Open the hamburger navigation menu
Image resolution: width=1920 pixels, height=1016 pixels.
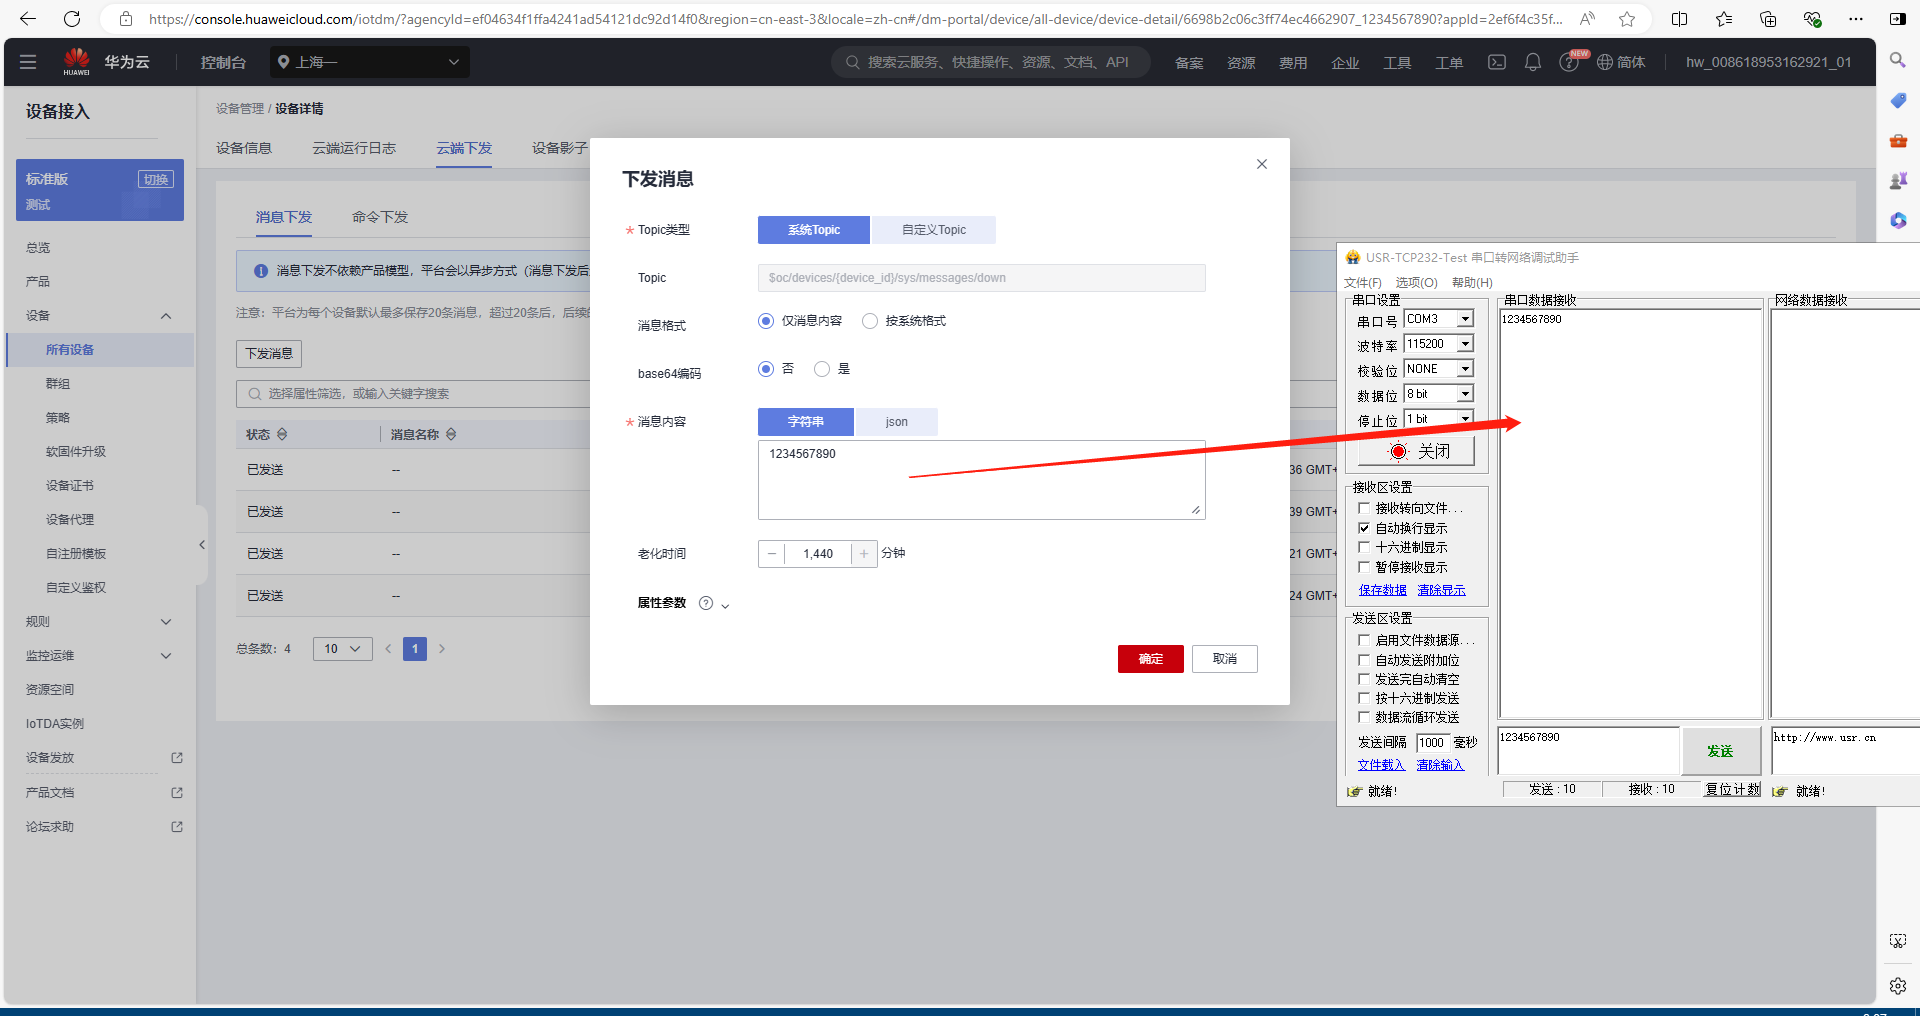coord(28,62)
